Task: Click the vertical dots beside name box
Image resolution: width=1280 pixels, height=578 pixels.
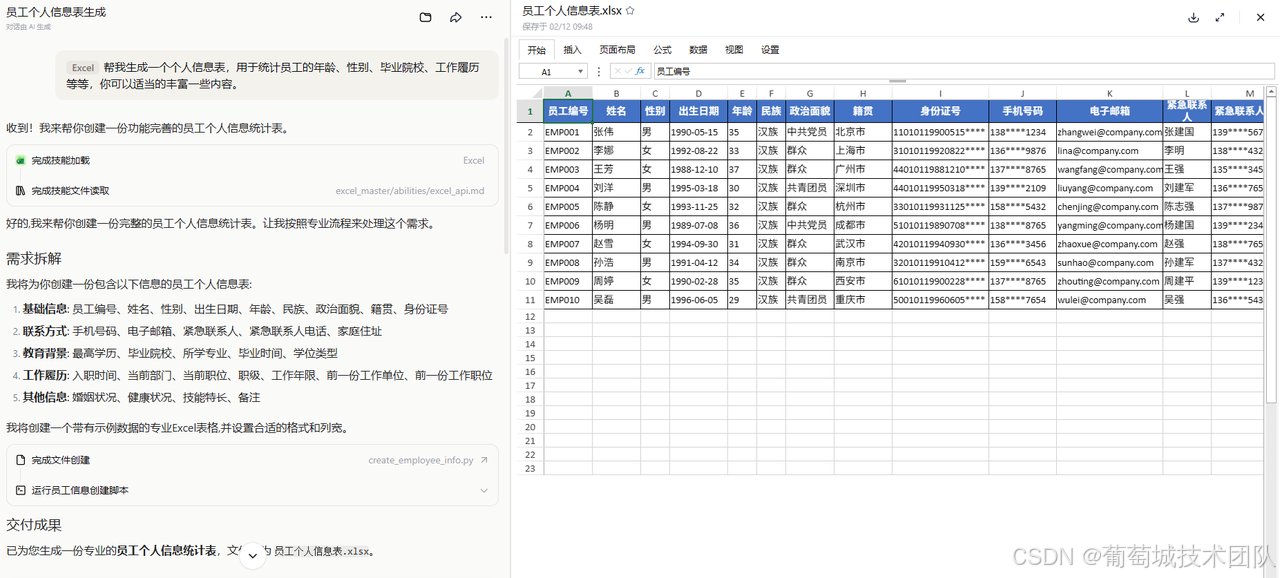Action: [x=599, y=72]
